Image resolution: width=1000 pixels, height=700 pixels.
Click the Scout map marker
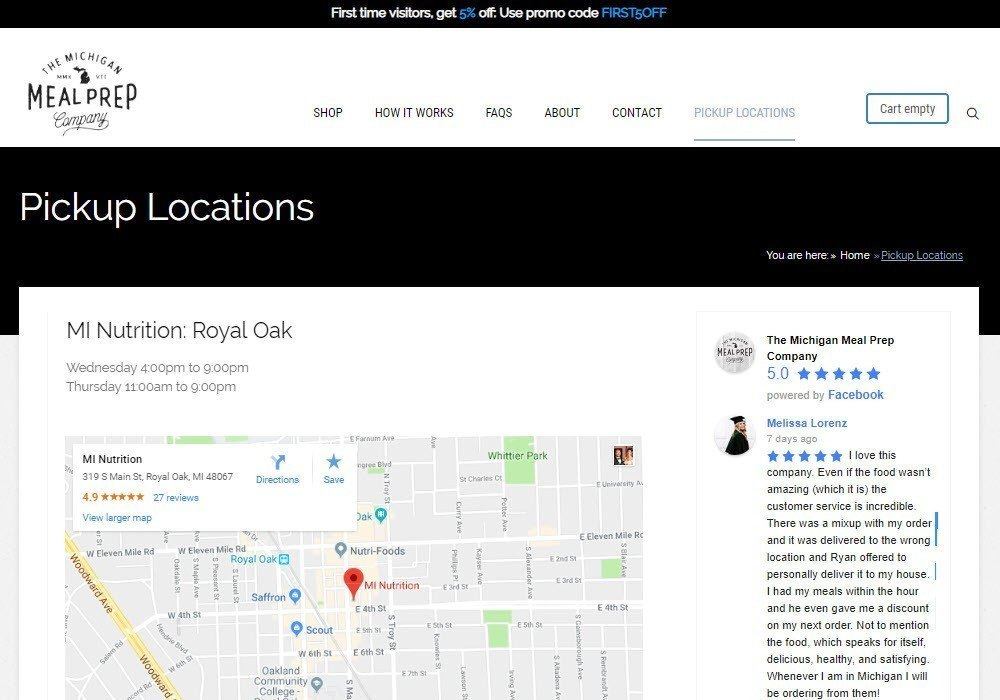coord(297,629)
